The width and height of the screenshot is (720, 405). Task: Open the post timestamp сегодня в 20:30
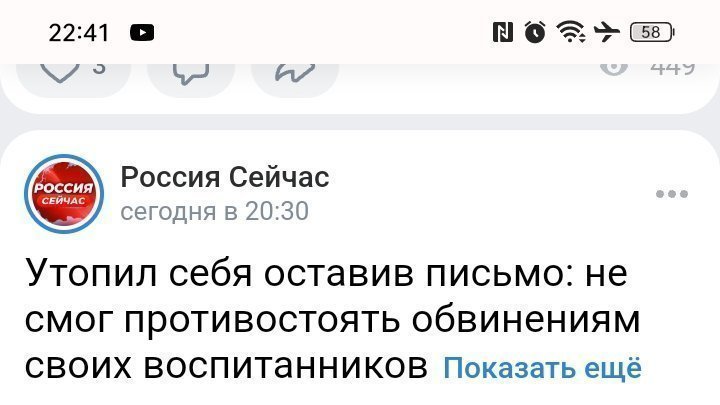(x=214, y=211)
